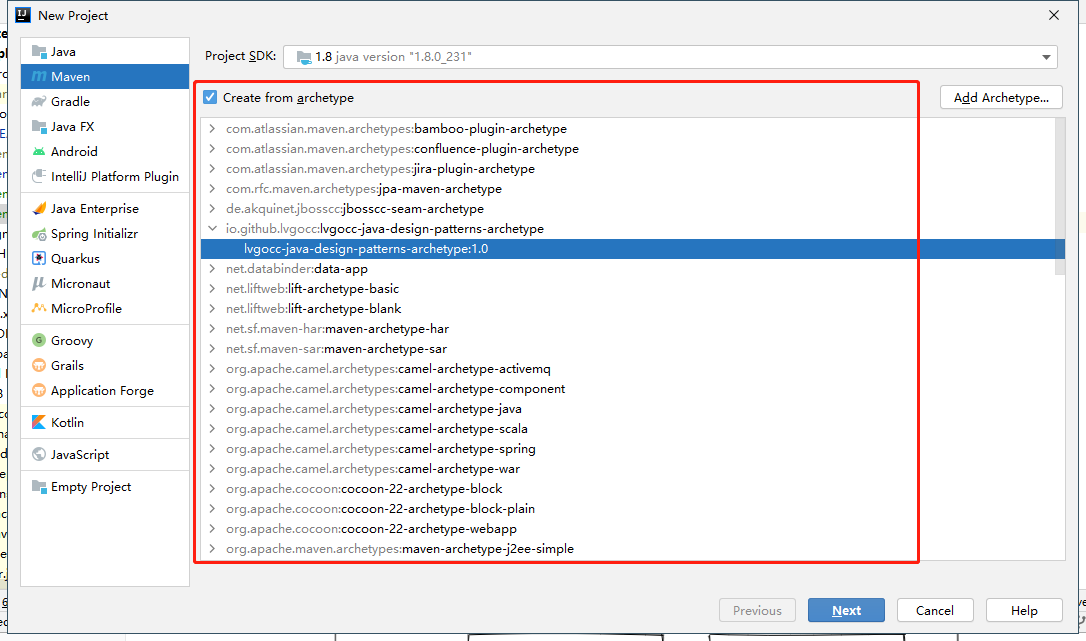
Task: Click the Spring Initializr leaf icon
Action: [x=39, y=234]
